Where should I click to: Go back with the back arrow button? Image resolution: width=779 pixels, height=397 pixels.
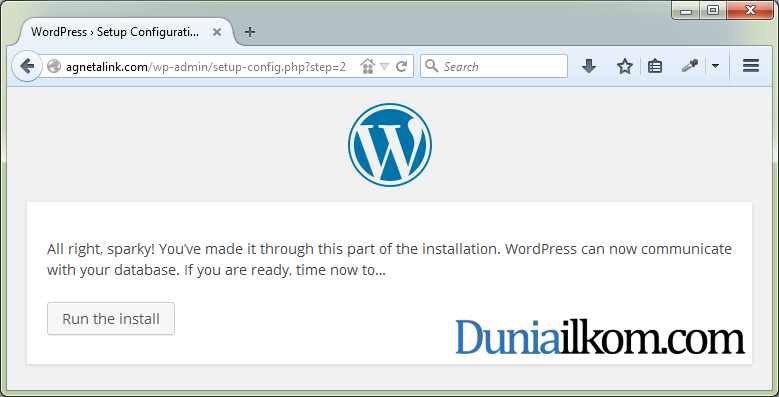(26, 66)
